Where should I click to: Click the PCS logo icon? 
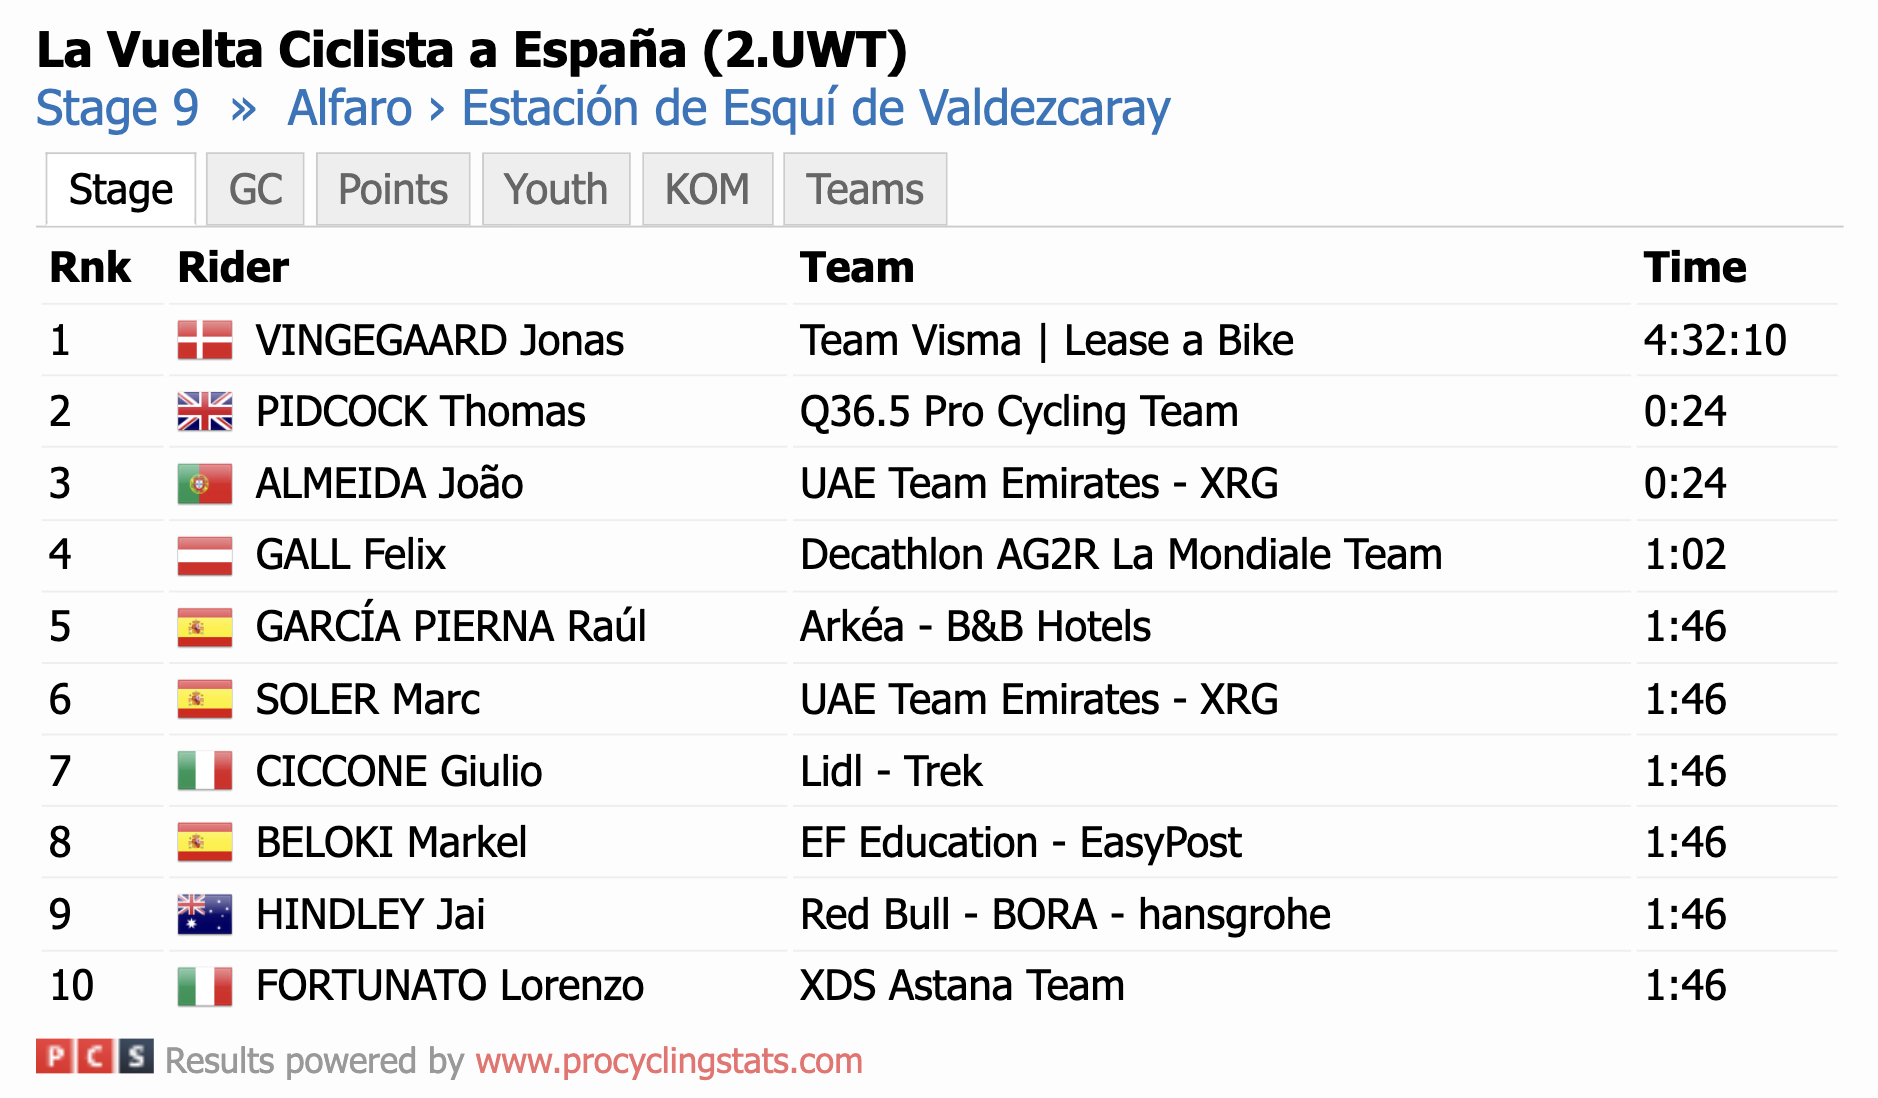[x=94, y=1057]
